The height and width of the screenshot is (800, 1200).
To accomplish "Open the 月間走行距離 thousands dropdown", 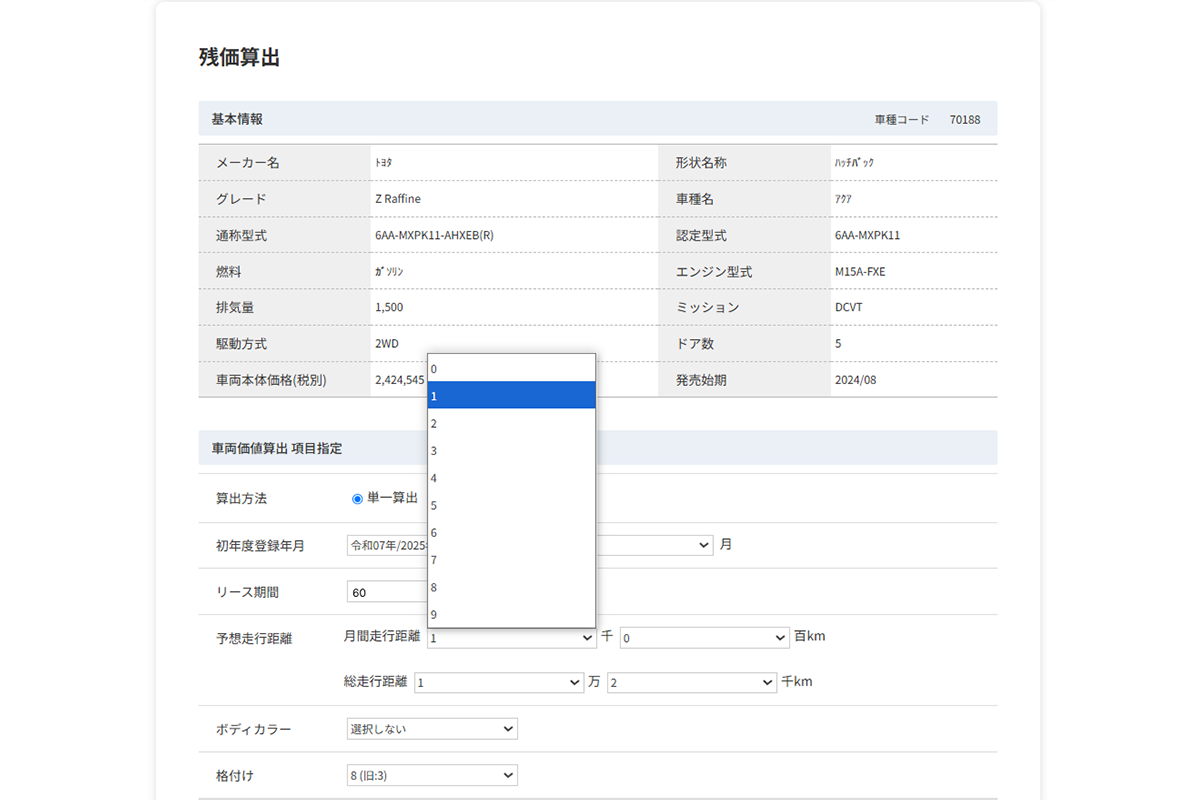I will 512,637.
